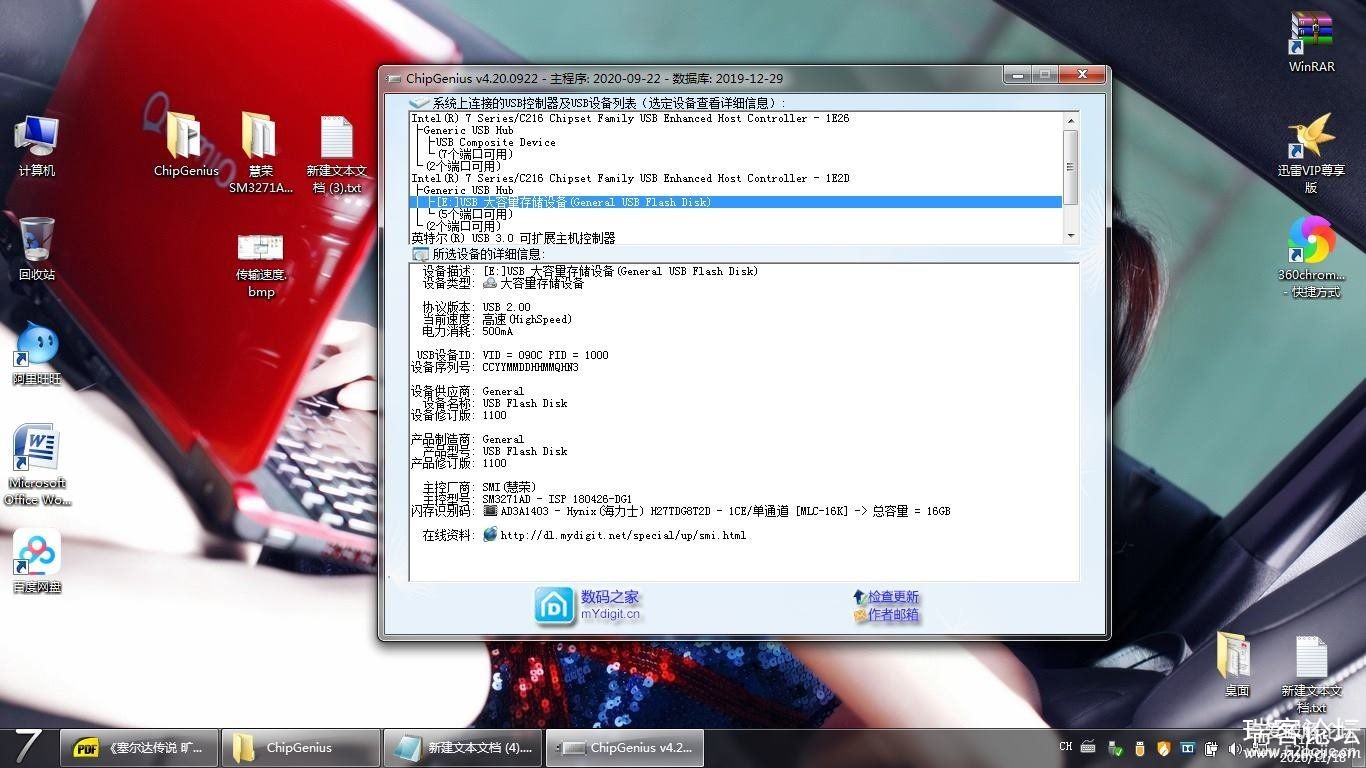This screenshot has width=1366, height=768.
Task: Open the 计算机 desktop icon
Action: (37, 146)
